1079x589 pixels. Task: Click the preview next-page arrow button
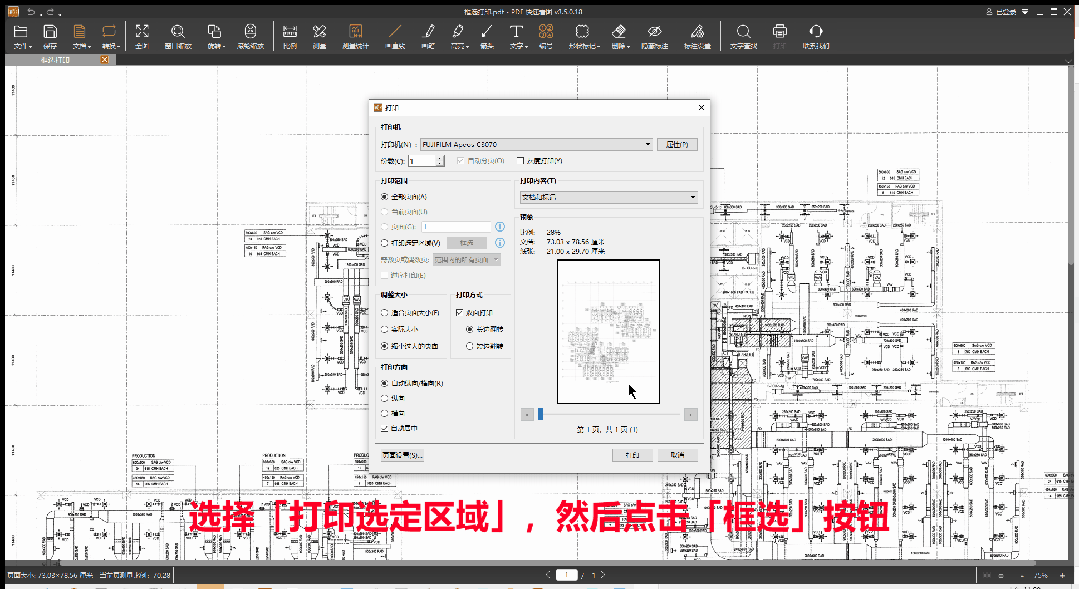click(691, 414)
